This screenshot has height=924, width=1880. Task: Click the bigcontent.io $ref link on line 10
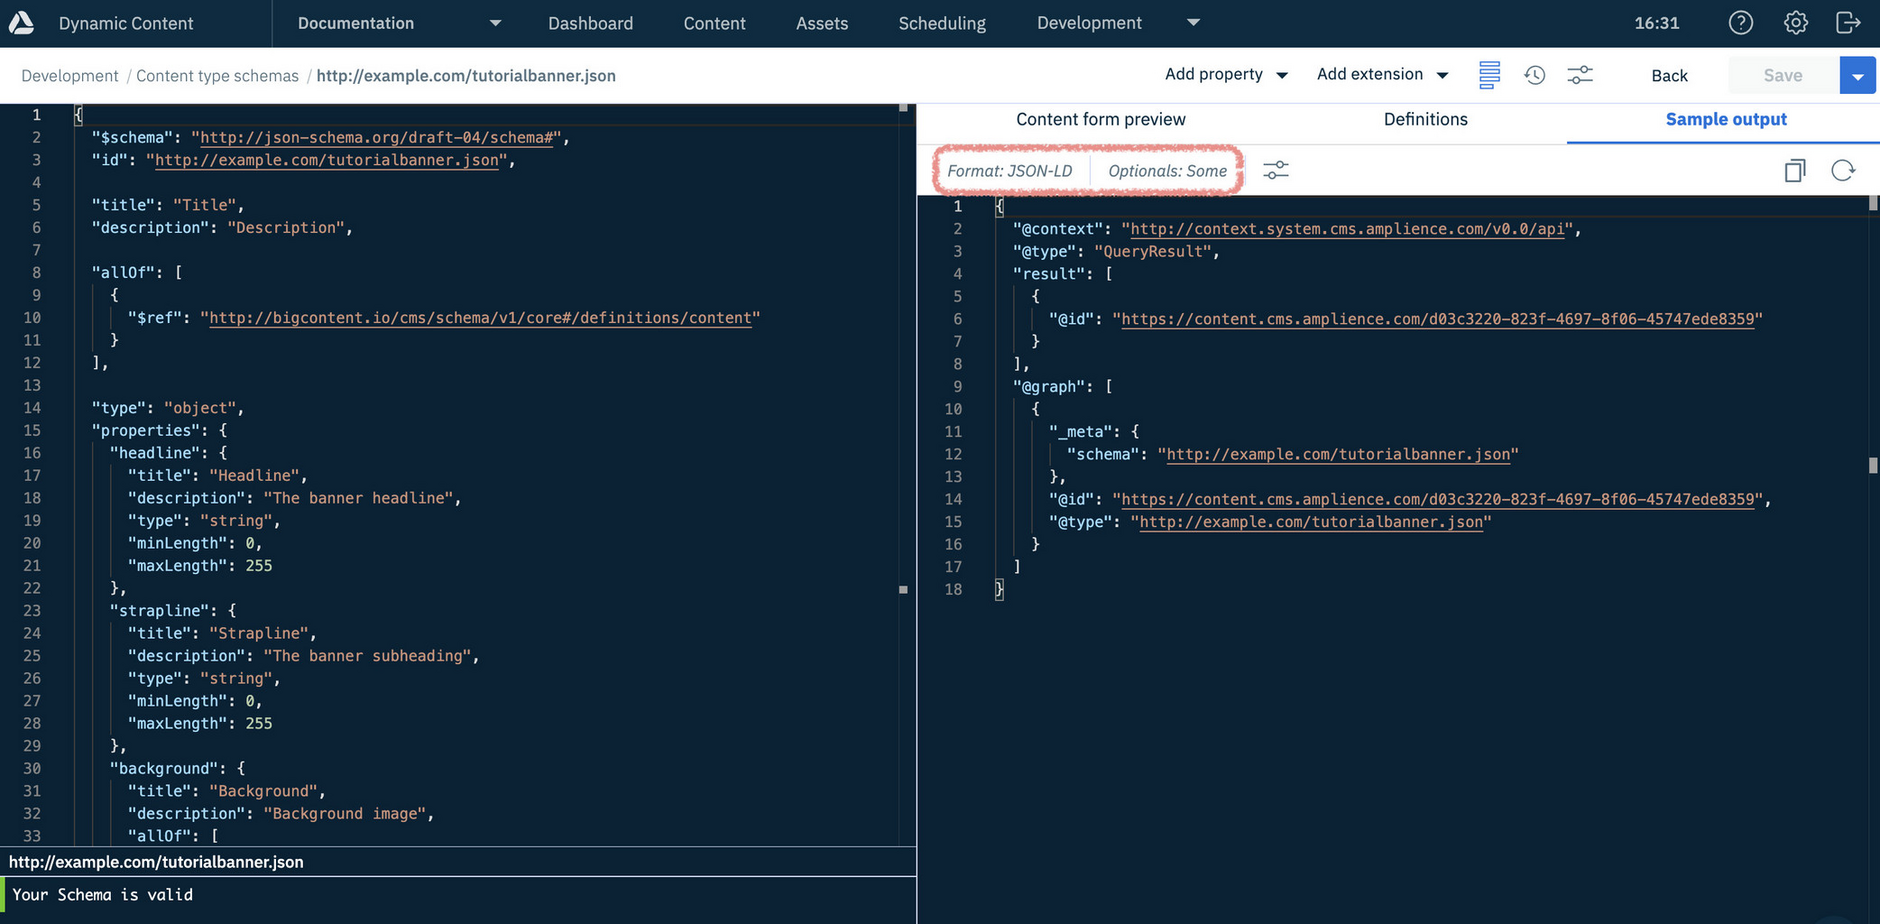(x=480, y=318)
